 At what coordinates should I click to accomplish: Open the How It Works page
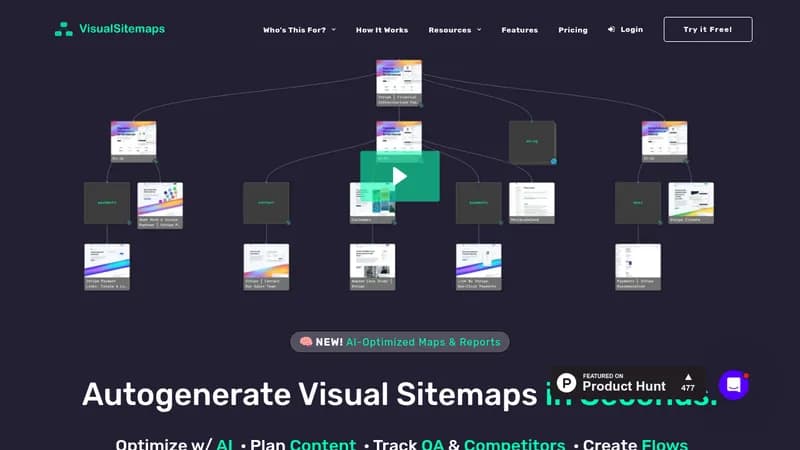[382, 30]
